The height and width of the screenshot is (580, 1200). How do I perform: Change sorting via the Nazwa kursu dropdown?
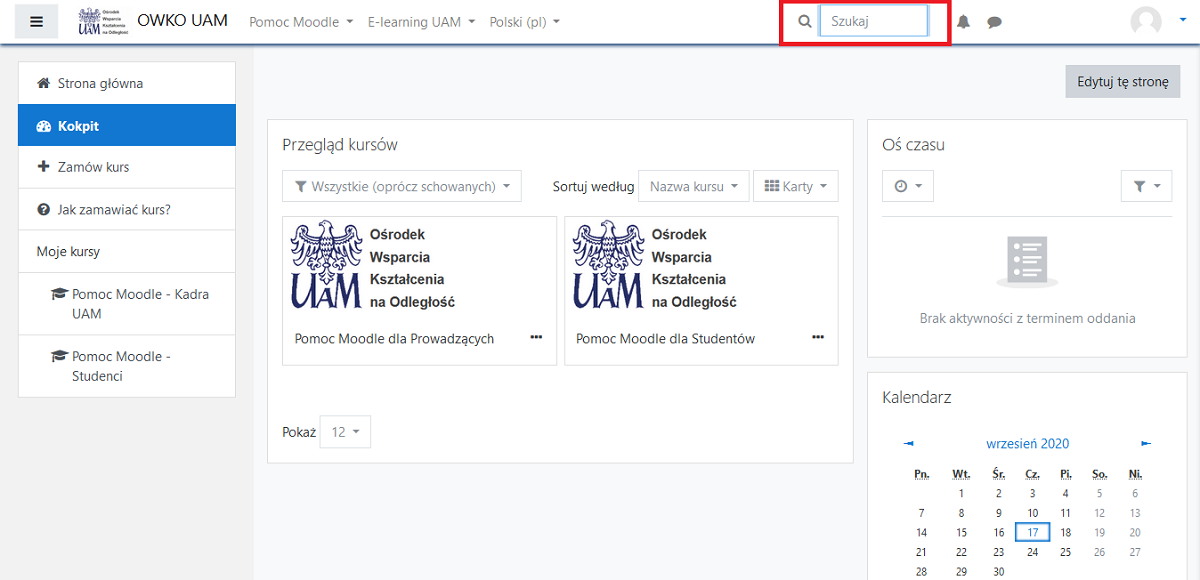[x=694, y=186]
